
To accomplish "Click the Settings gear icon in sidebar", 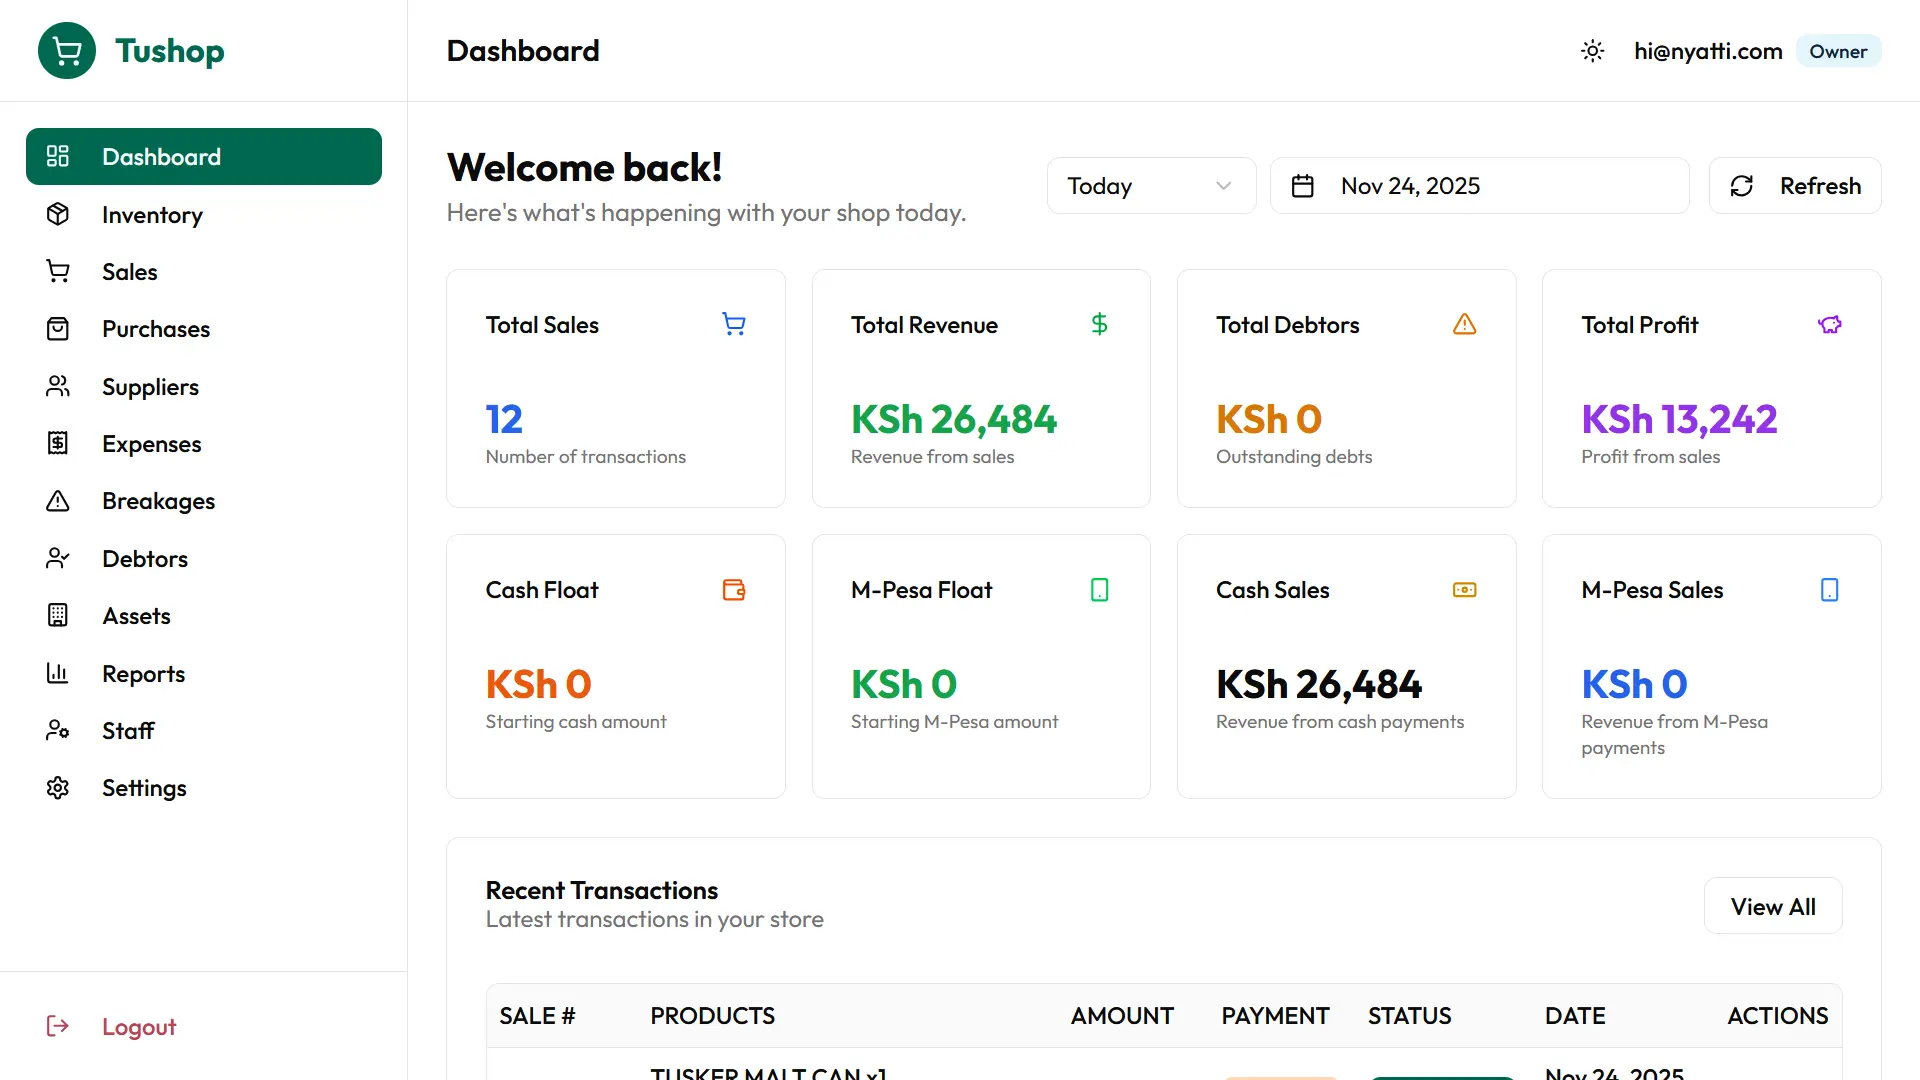I will [x=58, y=788].
